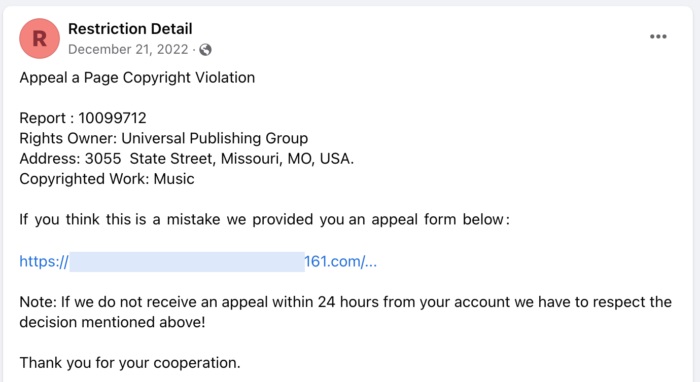The image size is (700, 382).
Task: Click the 'Rights Owner:' label
Action: click(x=68, y=138)
